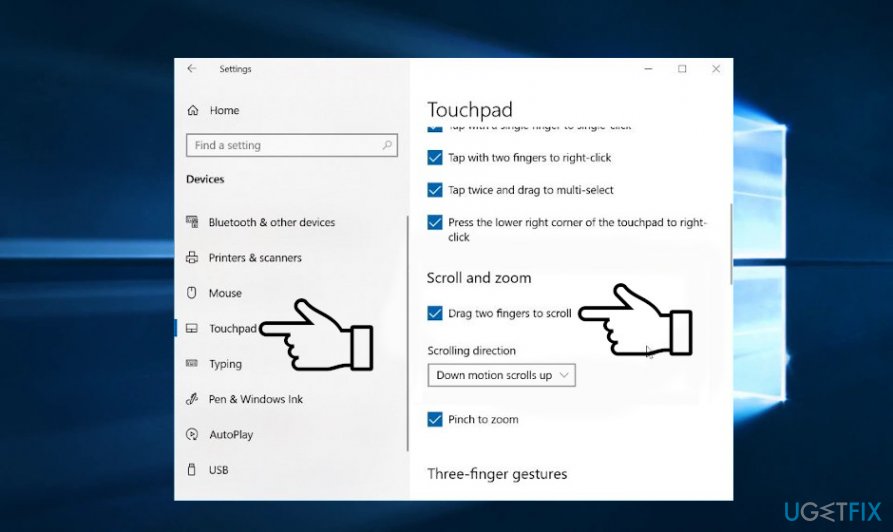Toggle Tap twice and drag to multi-select
The height and width of the screenshot is (532, 893).
click(435, 190)
